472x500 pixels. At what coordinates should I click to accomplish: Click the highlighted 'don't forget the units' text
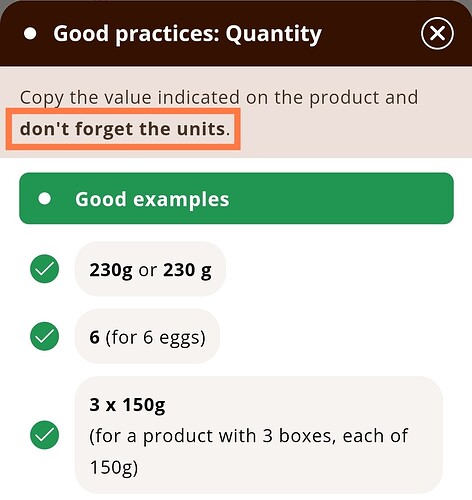[123, 129]
